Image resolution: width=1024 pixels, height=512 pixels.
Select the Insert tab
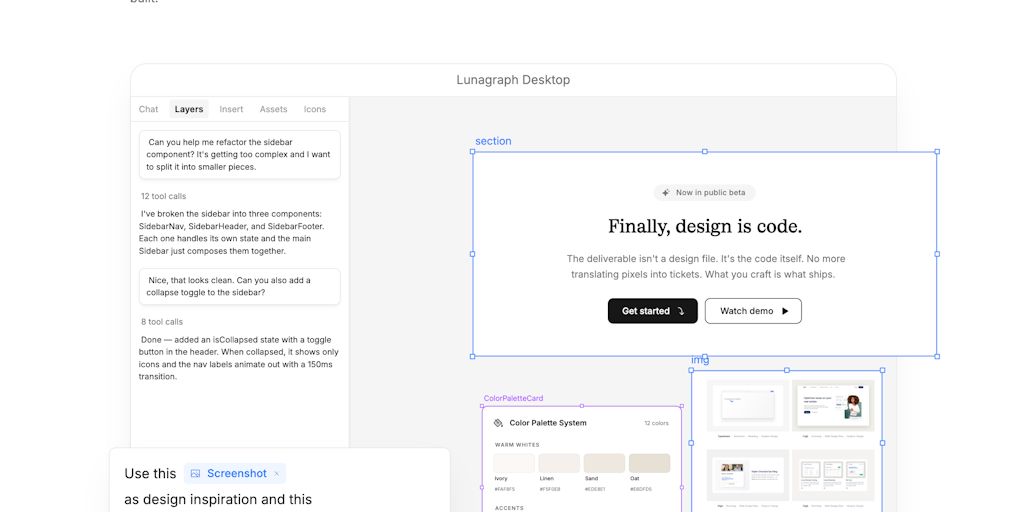231,109
